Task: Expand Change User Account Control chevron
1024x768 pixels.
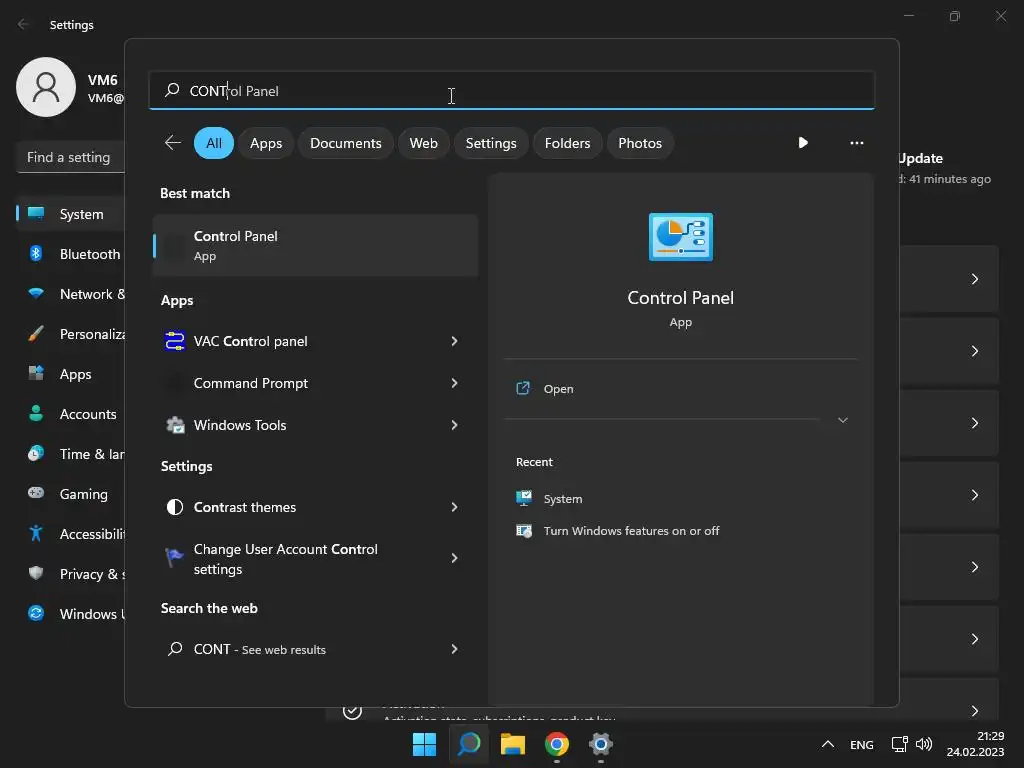Action: 455,558
